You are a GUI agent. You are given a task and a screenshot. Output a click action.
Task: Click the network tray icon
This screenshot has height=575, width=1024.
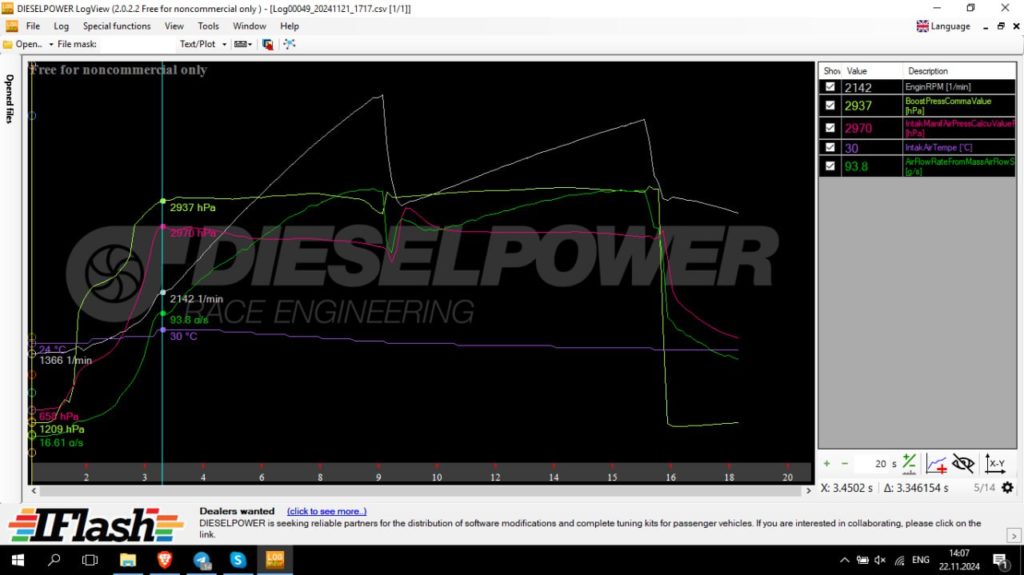coord(899,560)
